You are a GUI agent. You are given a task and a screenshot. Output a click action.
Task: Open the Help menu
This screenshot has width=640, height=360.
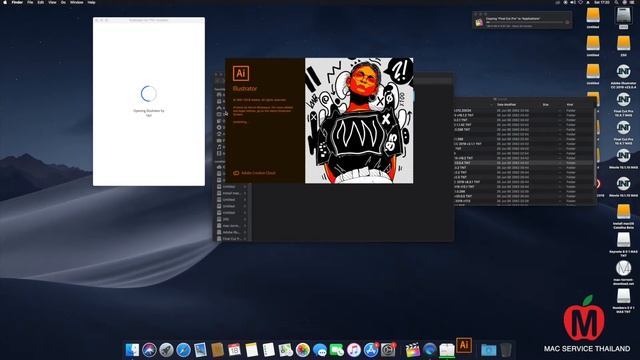(x=91, y=2)
